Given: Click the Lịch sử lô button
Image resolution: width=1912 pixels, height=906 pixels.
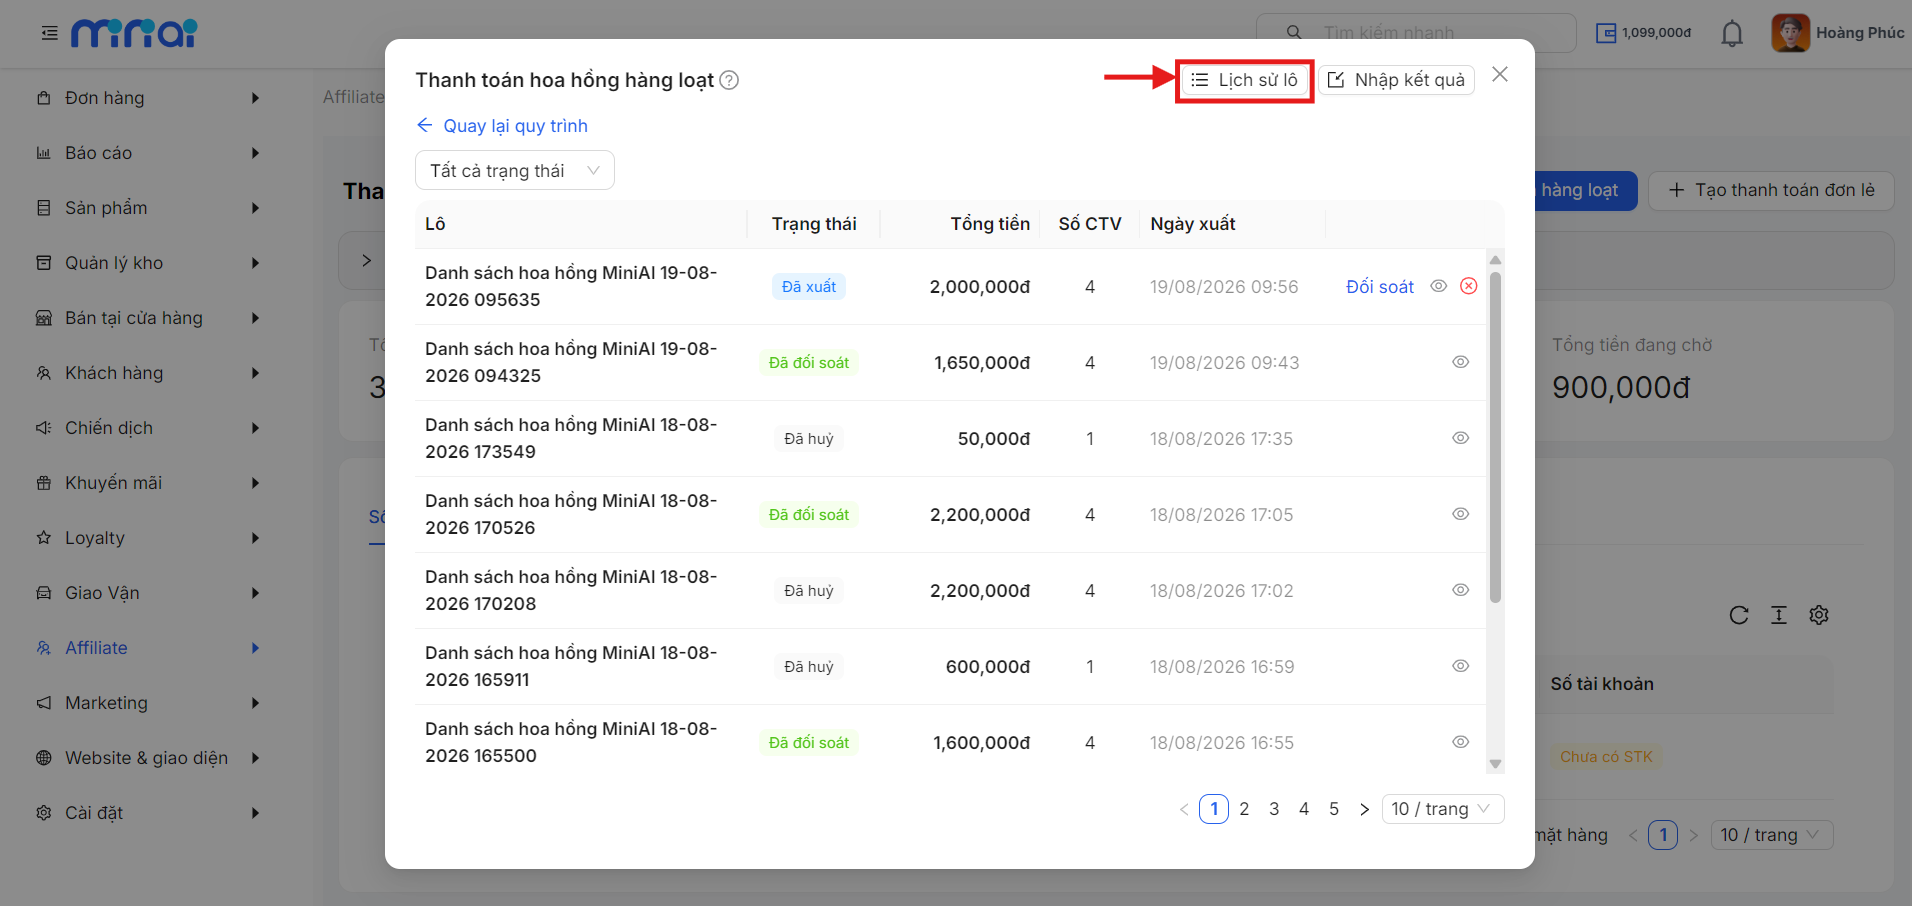Looking at the screenshot, I should 1244,80.
